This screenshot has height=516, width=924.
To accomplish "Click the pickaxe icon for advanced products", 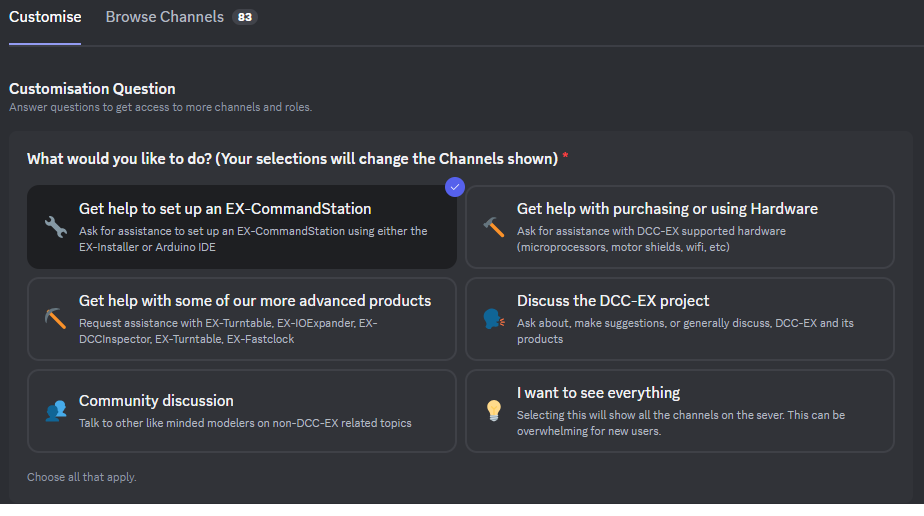I will (x=55, y=318).
